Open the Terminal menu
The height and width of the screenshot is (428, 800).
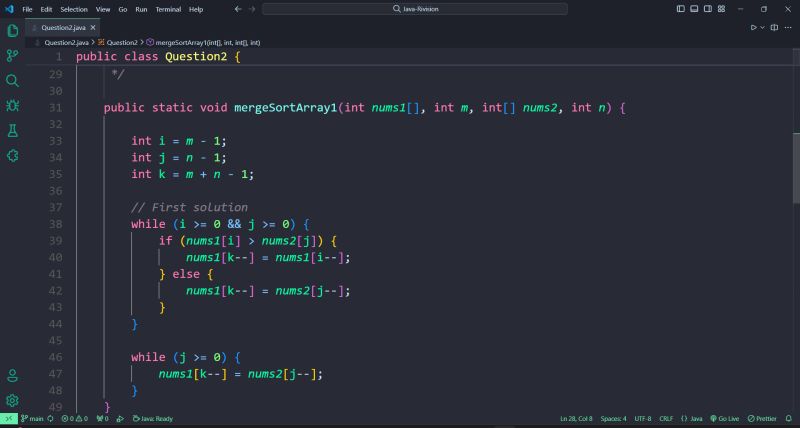click(168, 9)
